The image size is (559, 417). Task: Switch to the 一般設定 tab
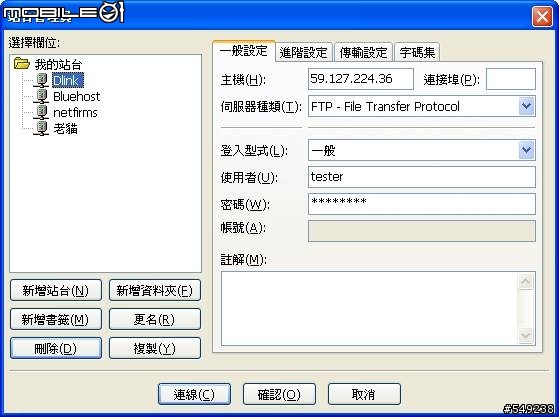click(243, 51)
